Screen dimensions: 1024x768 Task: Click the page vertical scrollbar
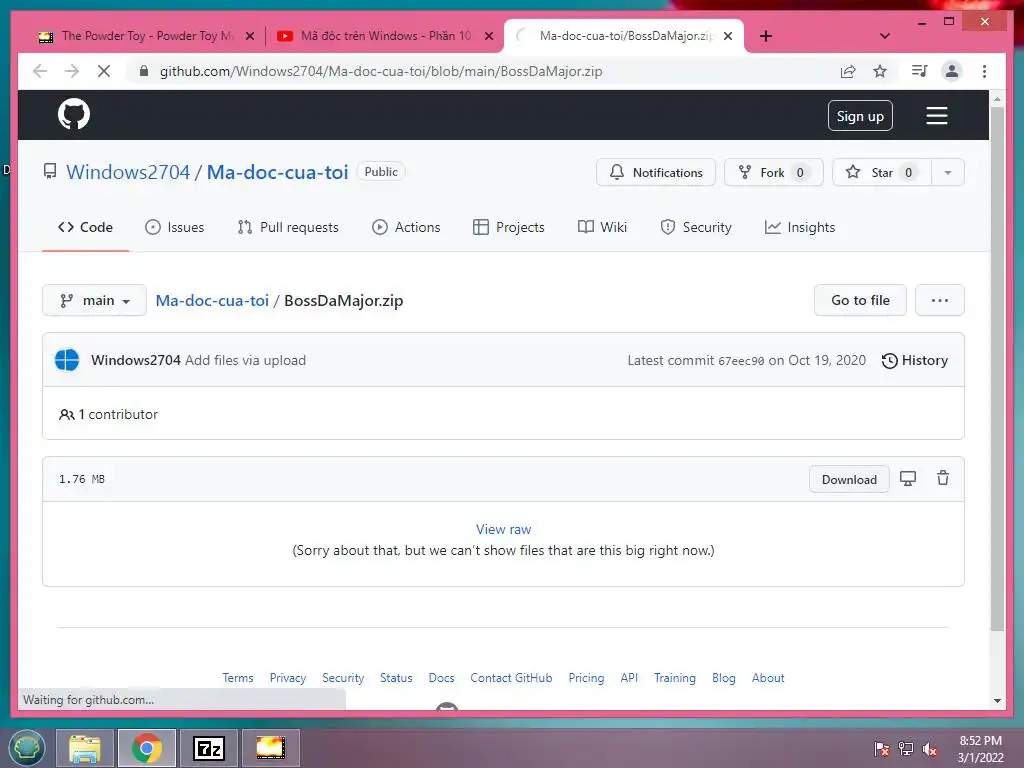pos(997,368)
